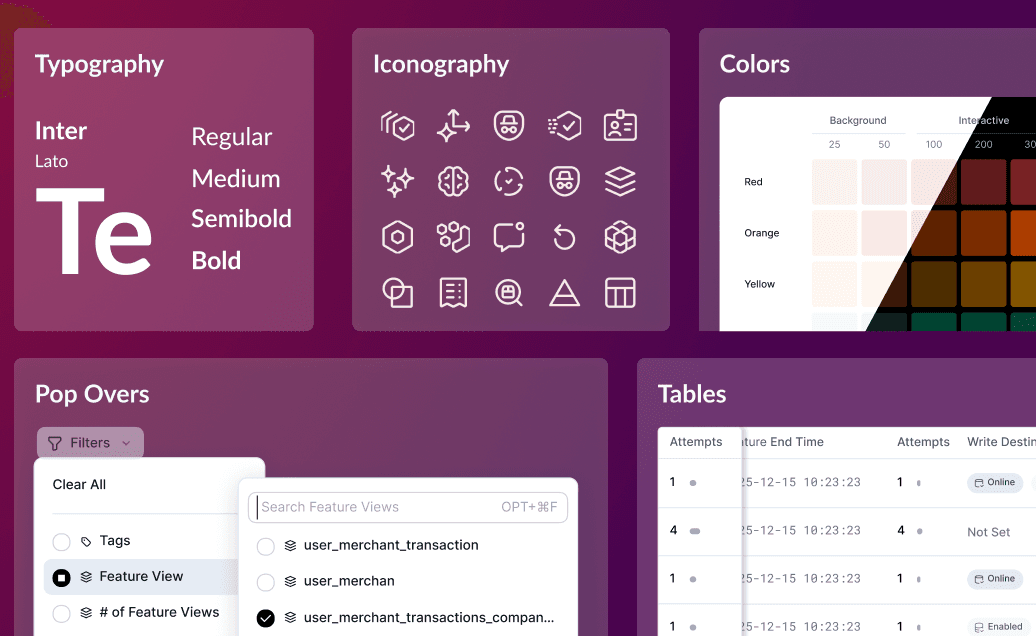This screenshot has width=1036, height=636.
Task: Click Clear All in filter popover
Action: coord(79,484)
